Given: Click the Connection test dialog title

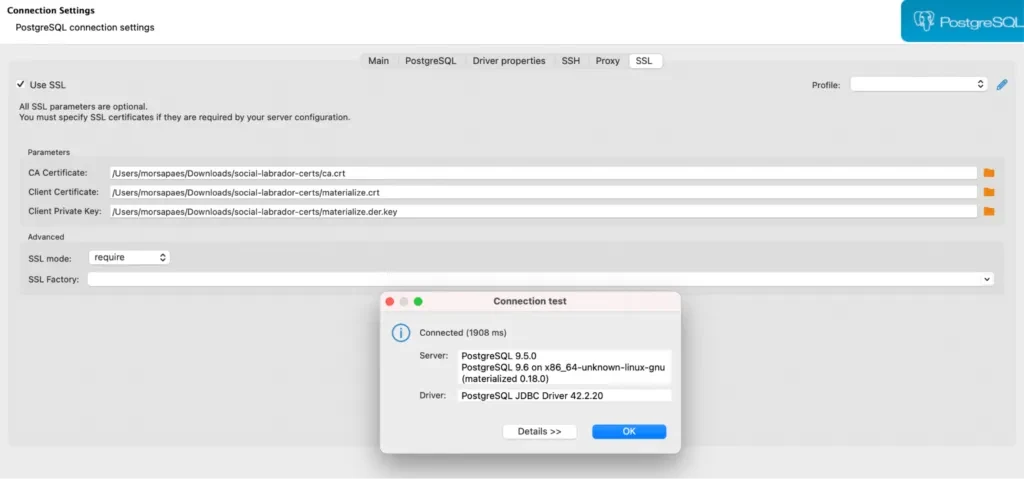Looking at the screenshot, I should (530, 301).
